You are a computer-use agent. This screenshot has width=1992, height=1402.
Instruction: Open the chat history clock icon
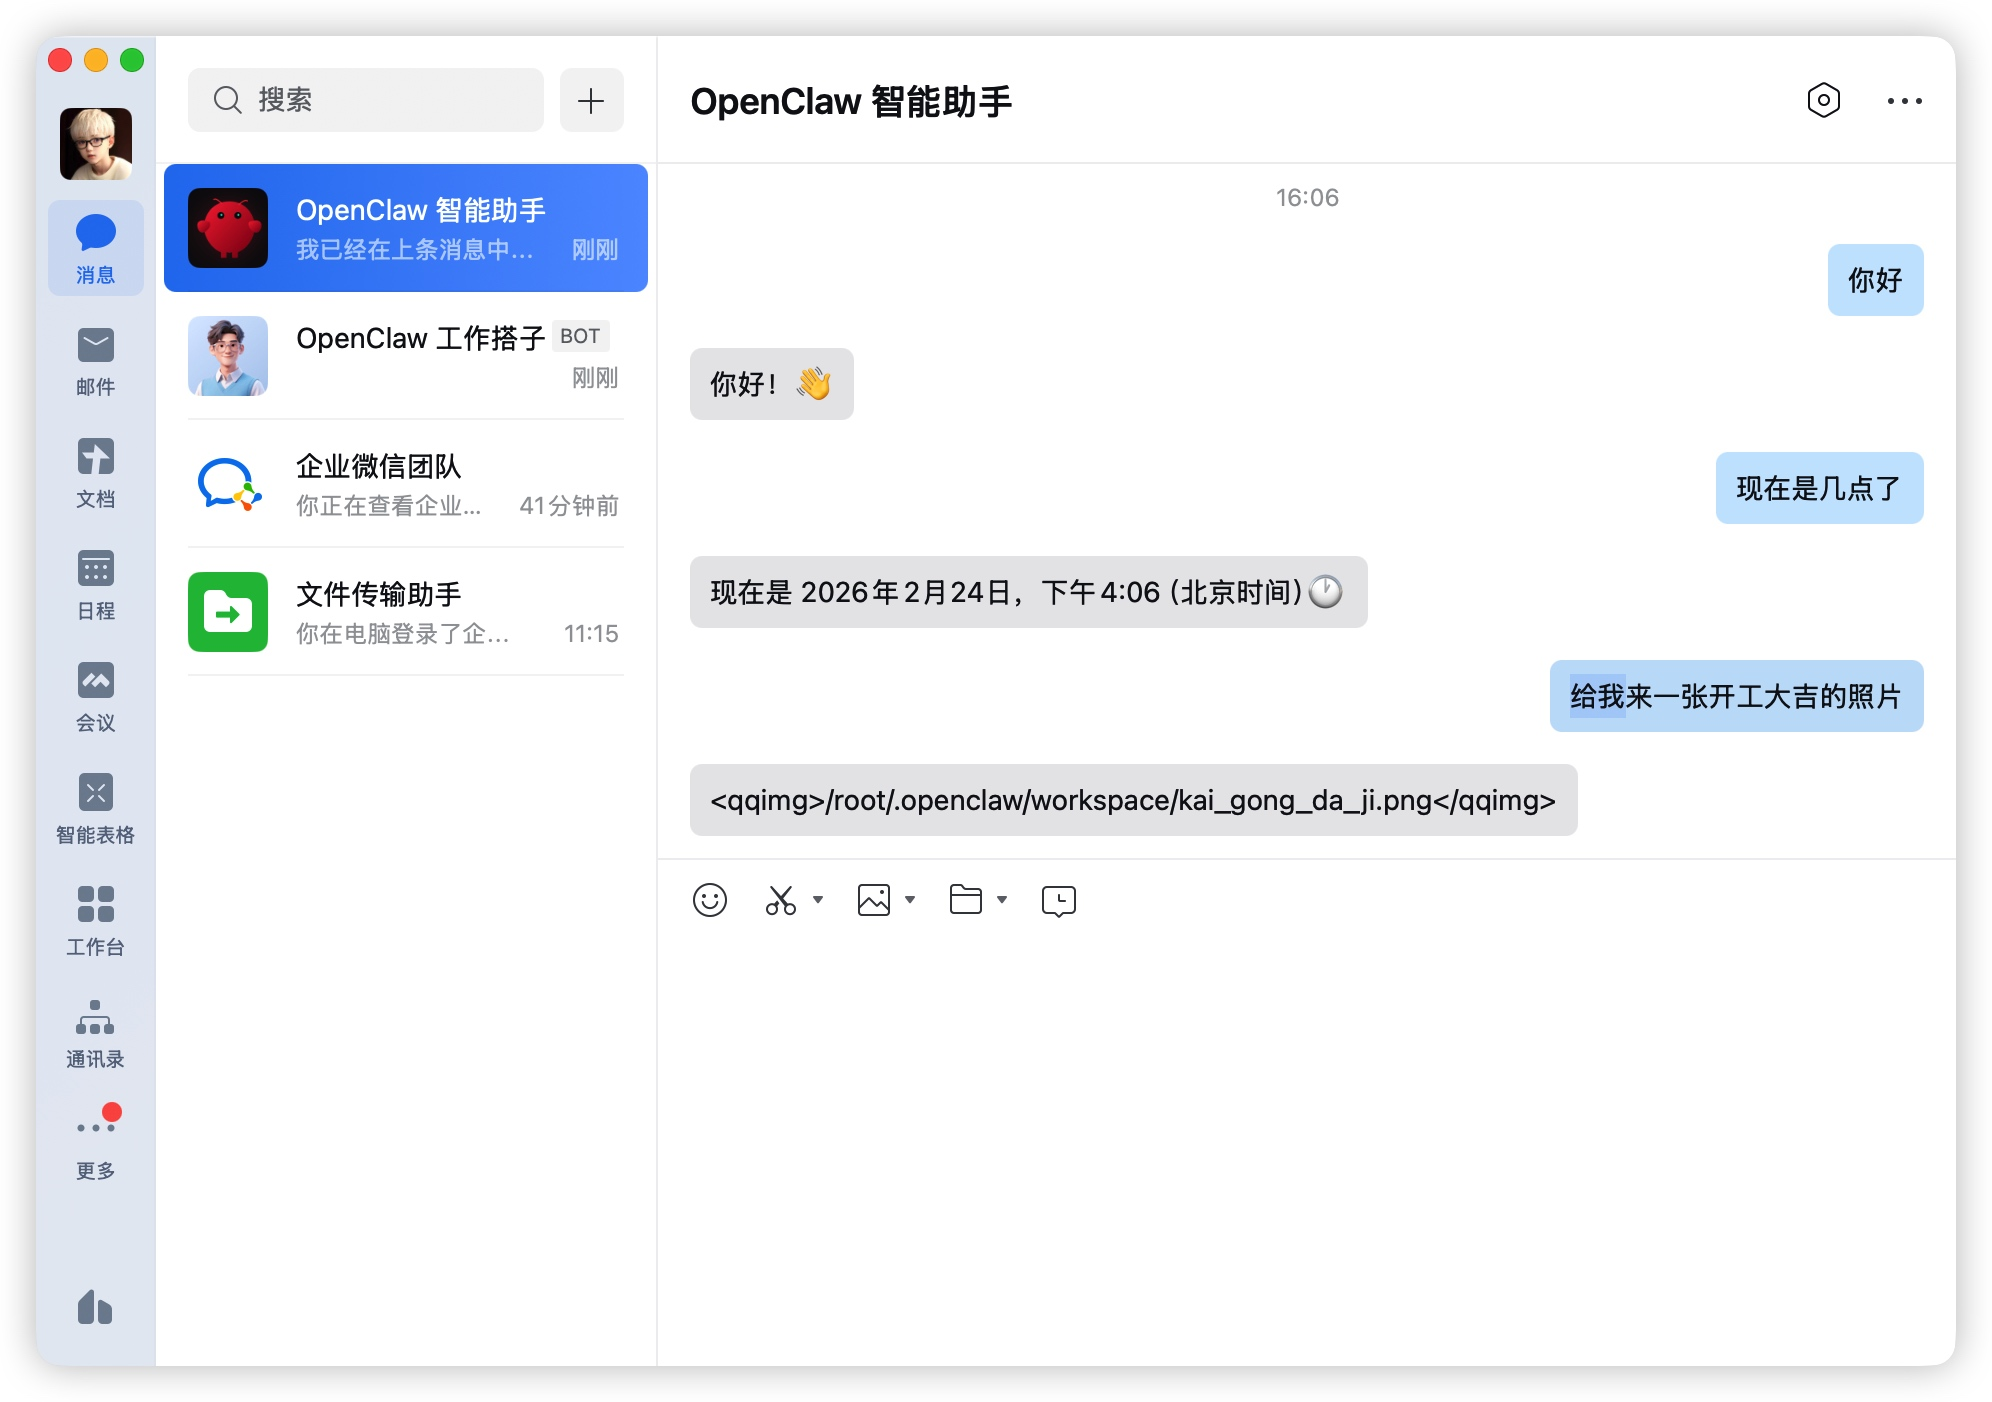click(x=1058, y=901)
